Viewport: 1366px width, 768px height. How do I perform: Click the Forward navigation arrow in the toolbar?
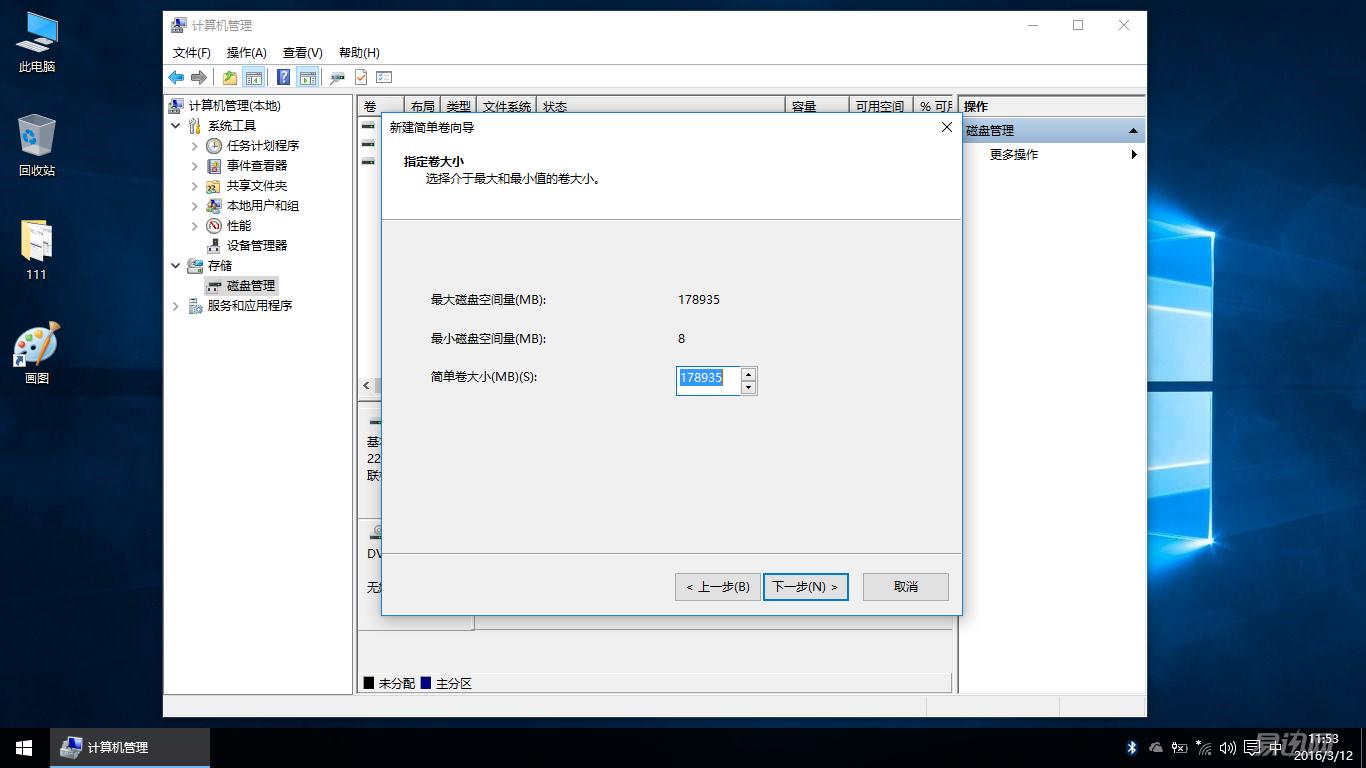tap(198, 77)
